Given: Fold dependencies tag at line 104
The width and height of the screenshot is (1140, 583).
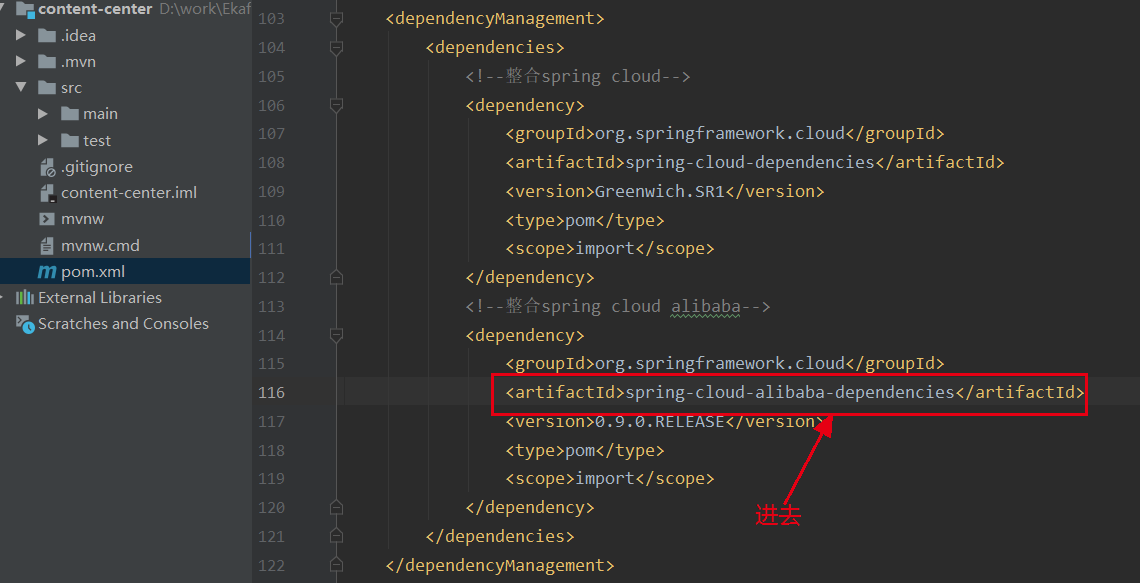Looking at the screenshot, I should [335, 48].
